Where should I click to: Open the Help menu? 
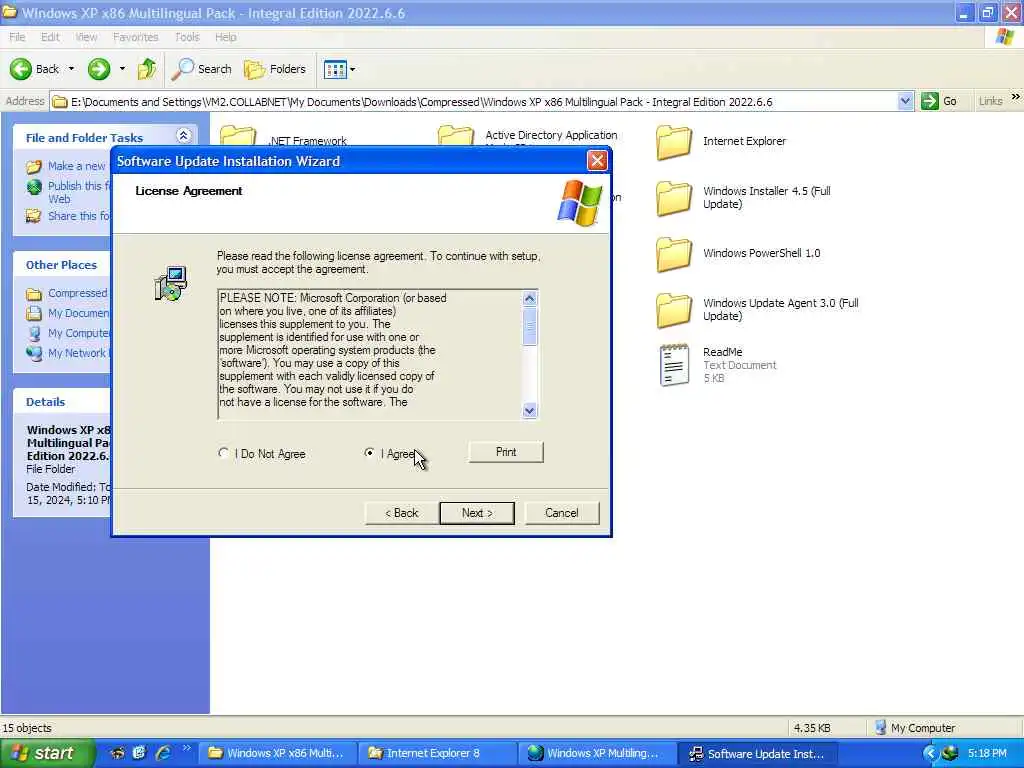click(x=226, y=37)
